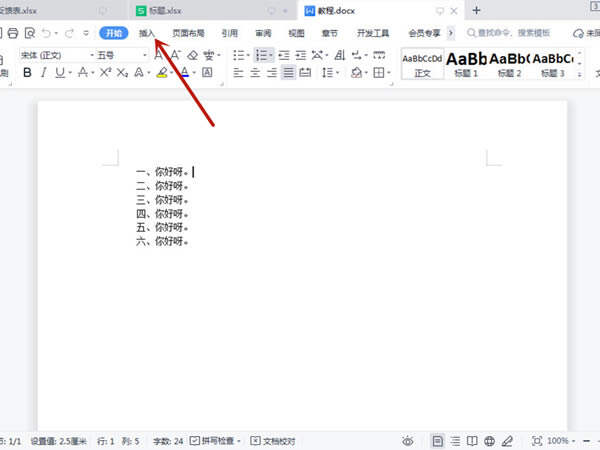Open the phonetic guide (拼音) tool

pos(209,55)
